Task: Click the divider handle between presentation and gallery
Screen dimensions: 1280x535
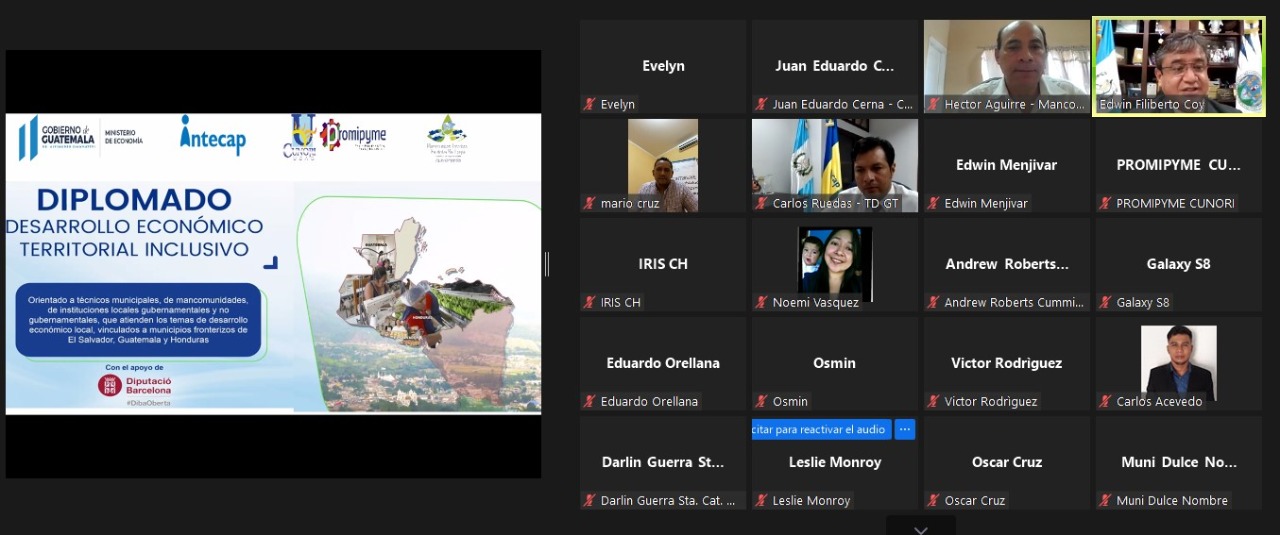Action: (x=547, y=264)
